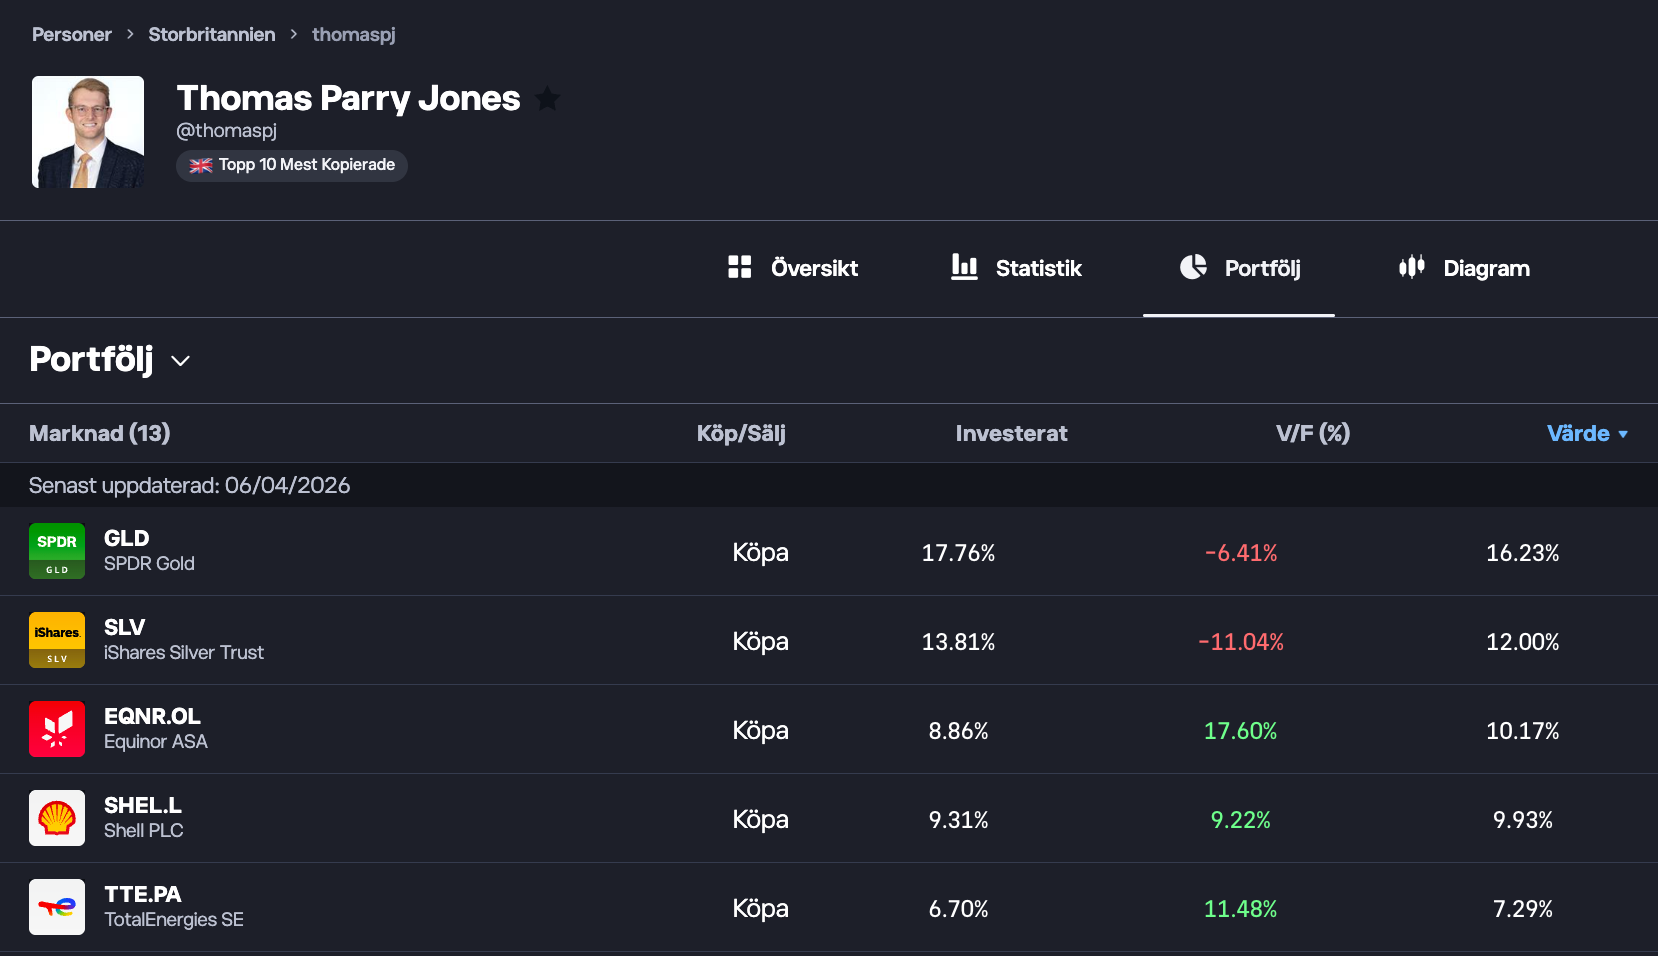
Task: Switch to the Statistik tab
Action: point(1016,268)
